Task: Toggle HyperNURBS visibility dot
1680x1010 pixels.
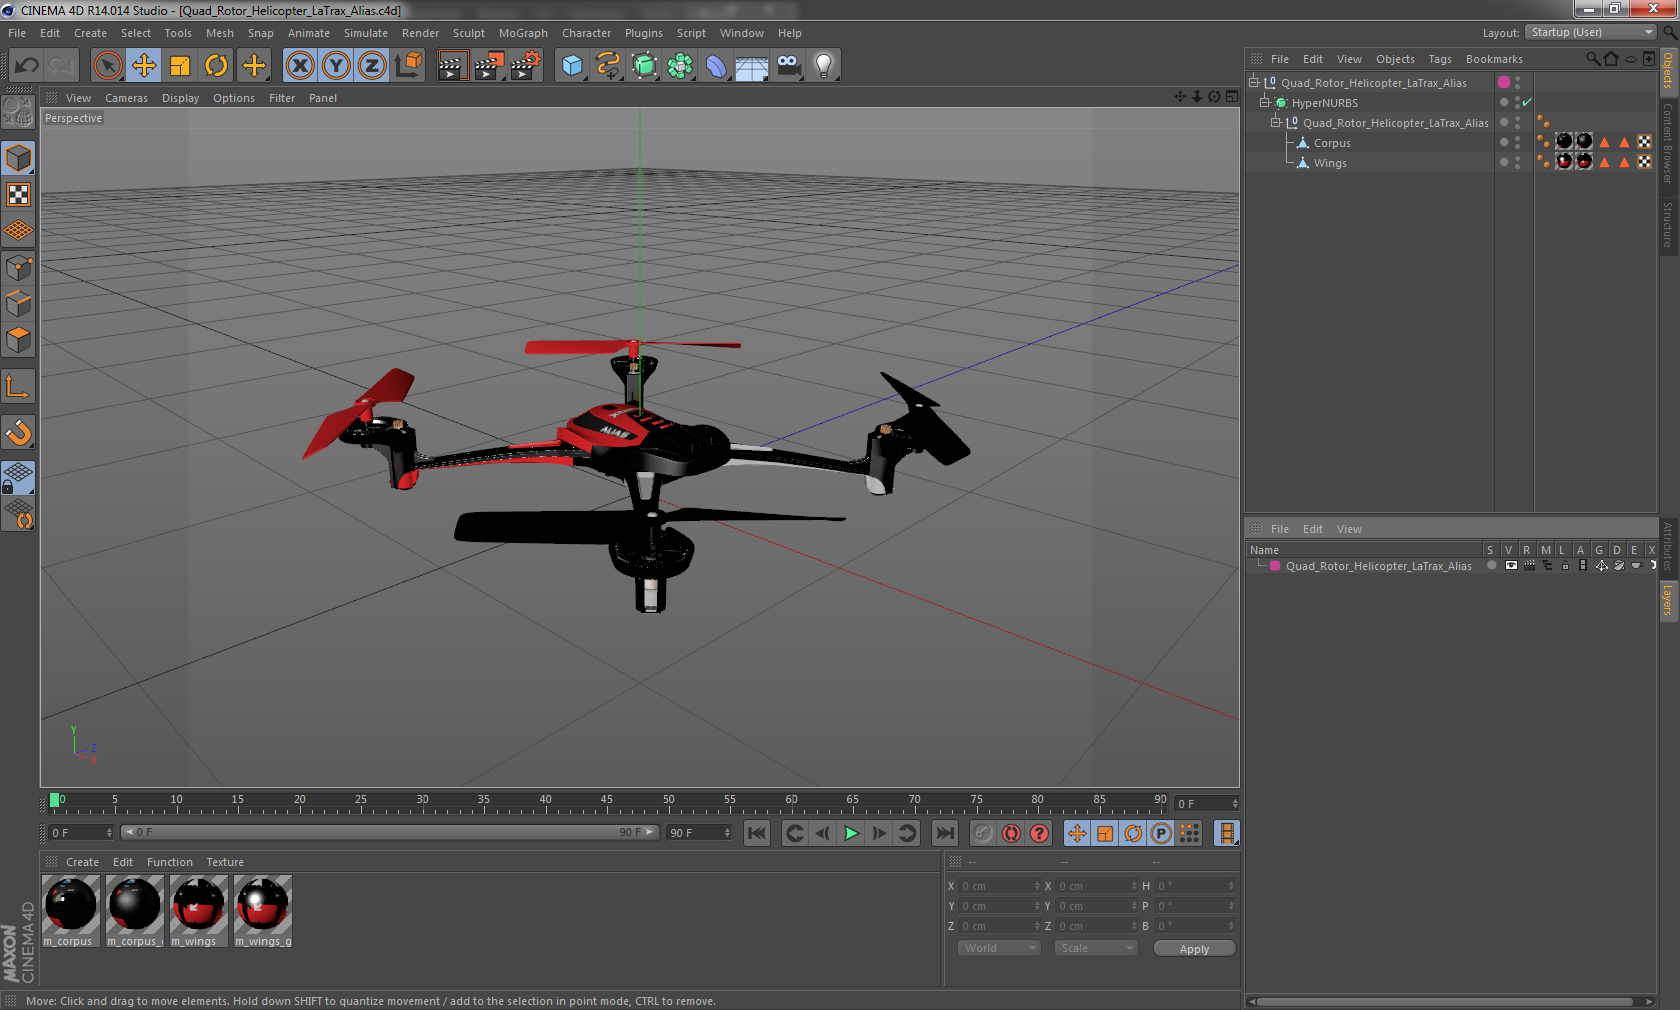Action: [x=1517, y=99]
